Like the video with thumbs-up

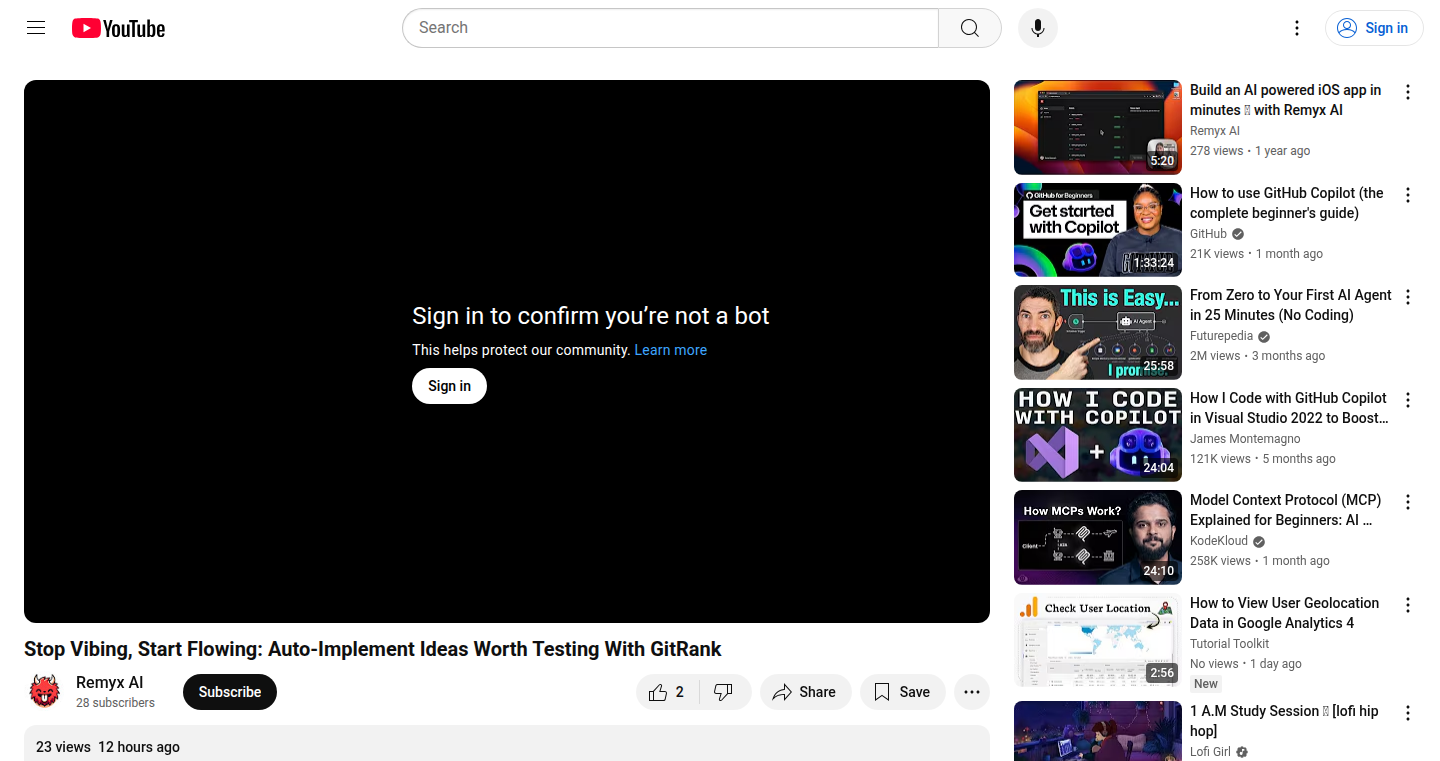667,692
